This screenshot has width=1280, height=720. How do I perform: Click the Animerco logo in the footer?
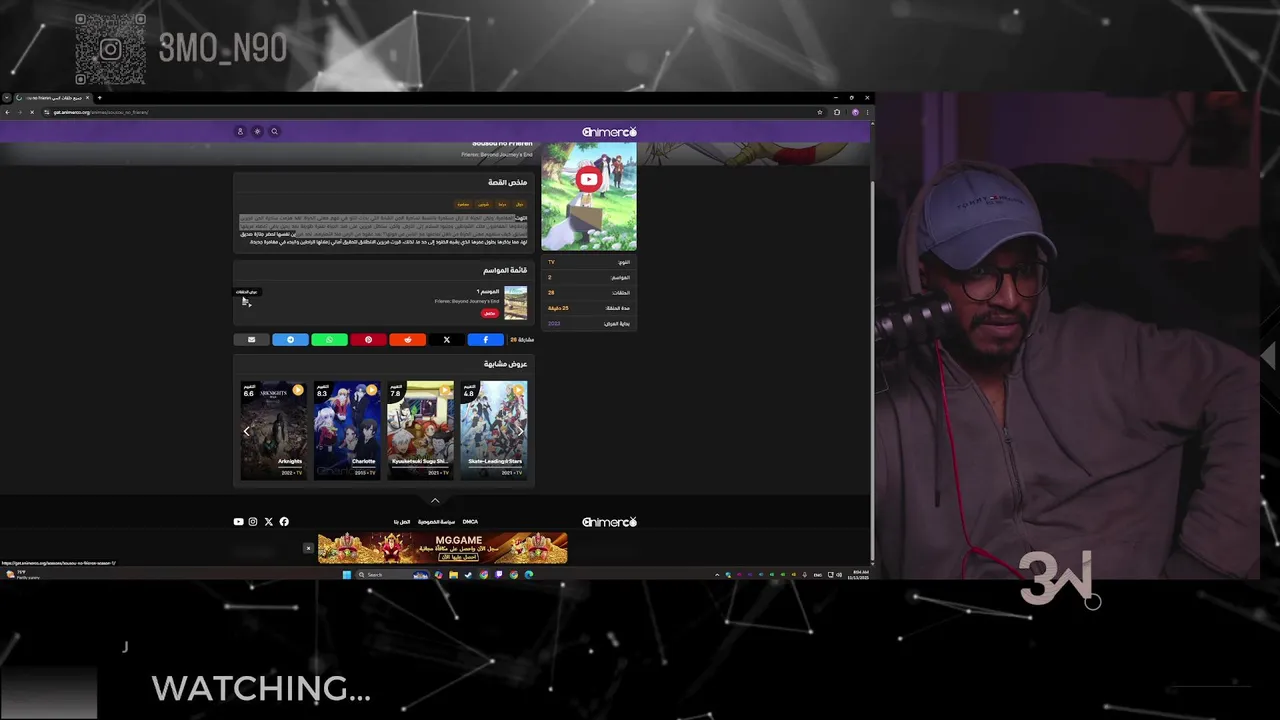(609, 522)
